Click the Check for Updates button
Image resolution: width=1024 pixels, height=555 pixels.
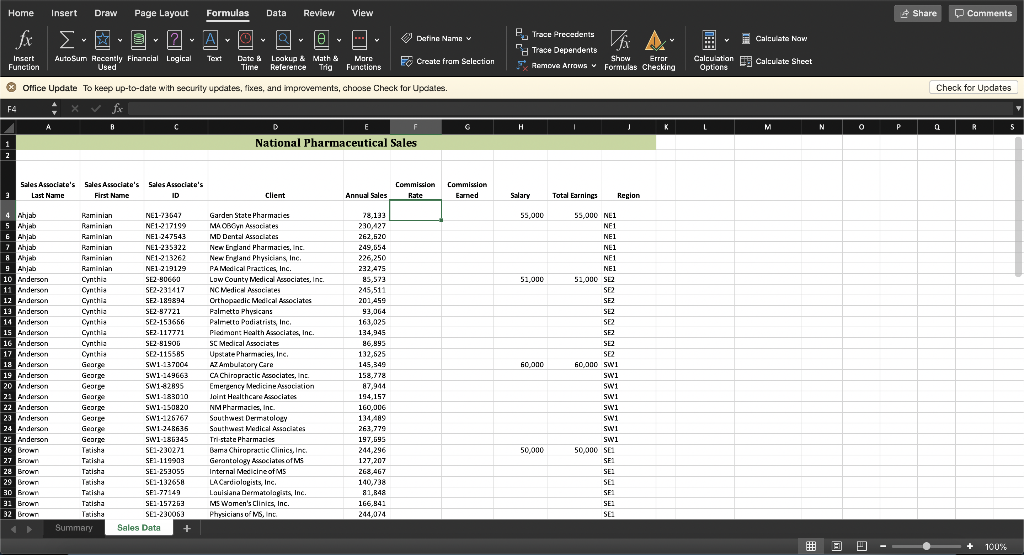(972, 88)
